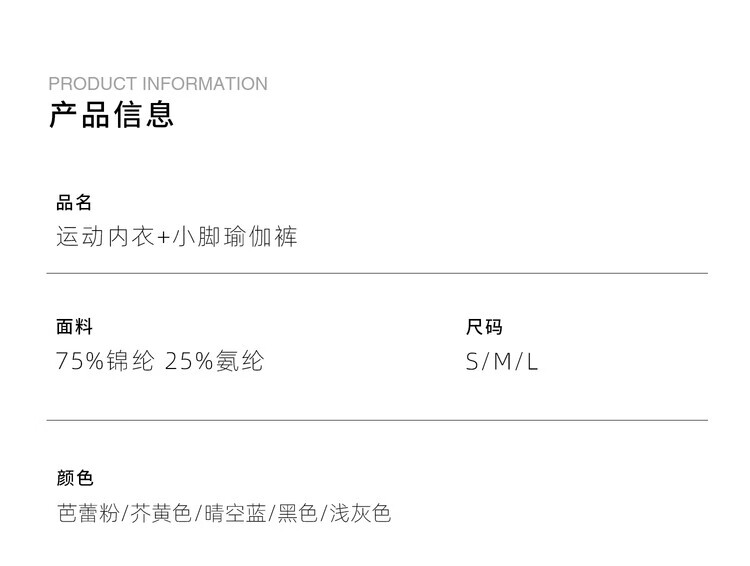Image resolution: width=750 pixels, height=566 pixels.
Task: Select the 晴空蓝 color option
Action: click(235, 514)
